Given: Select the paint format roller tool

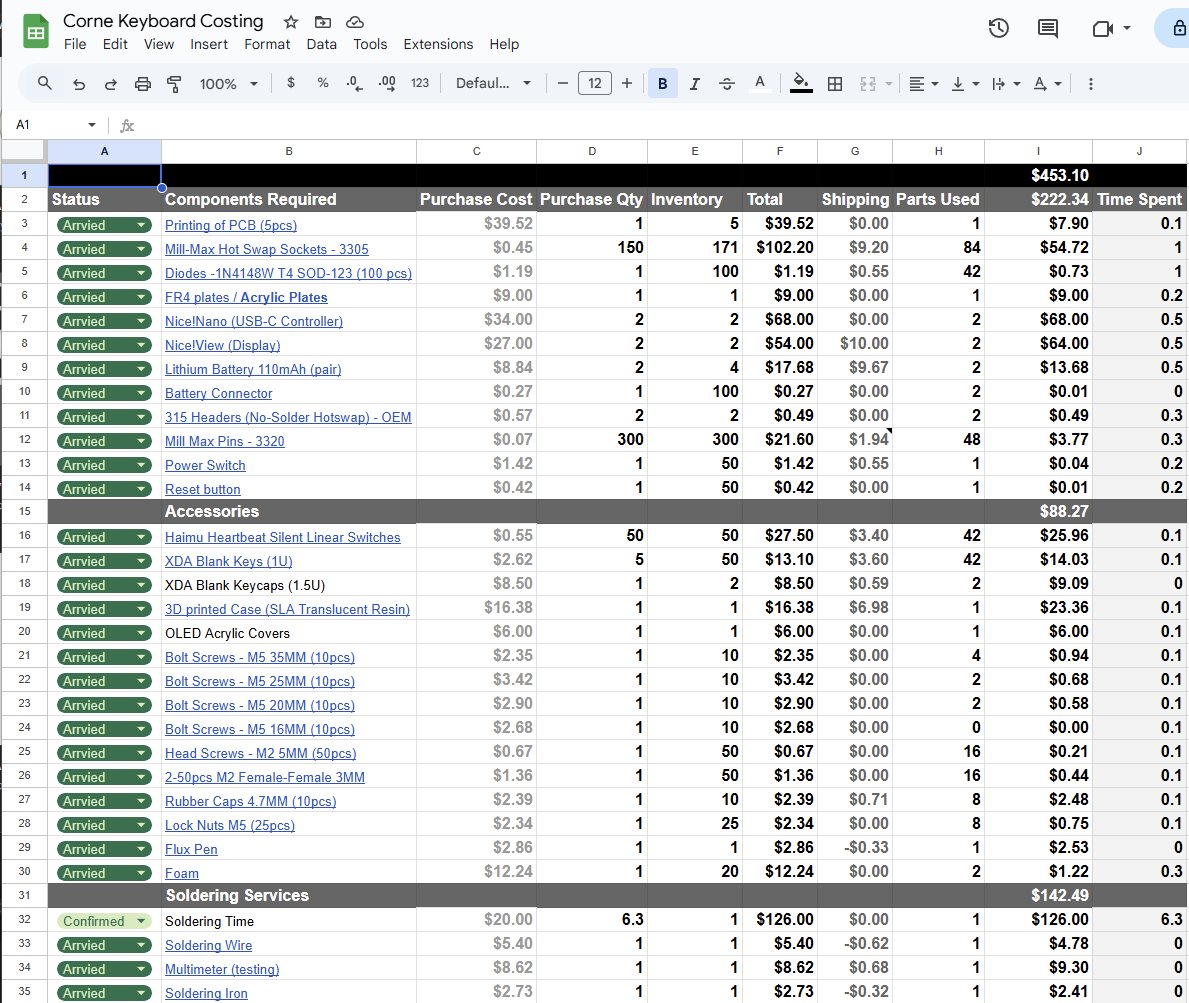Looking at the screenshot, I should (x=174, y=84).
